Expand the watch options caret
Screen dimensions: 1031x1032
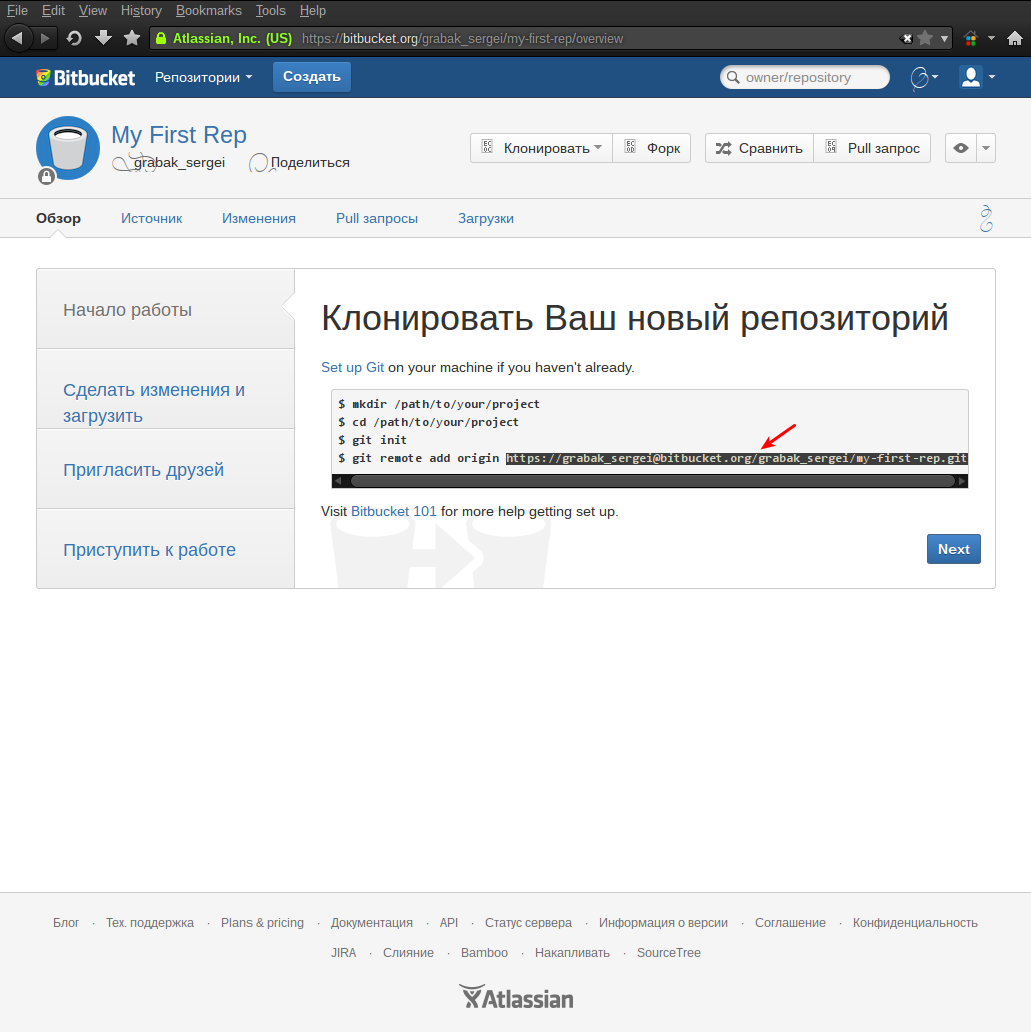pos(987,147)
